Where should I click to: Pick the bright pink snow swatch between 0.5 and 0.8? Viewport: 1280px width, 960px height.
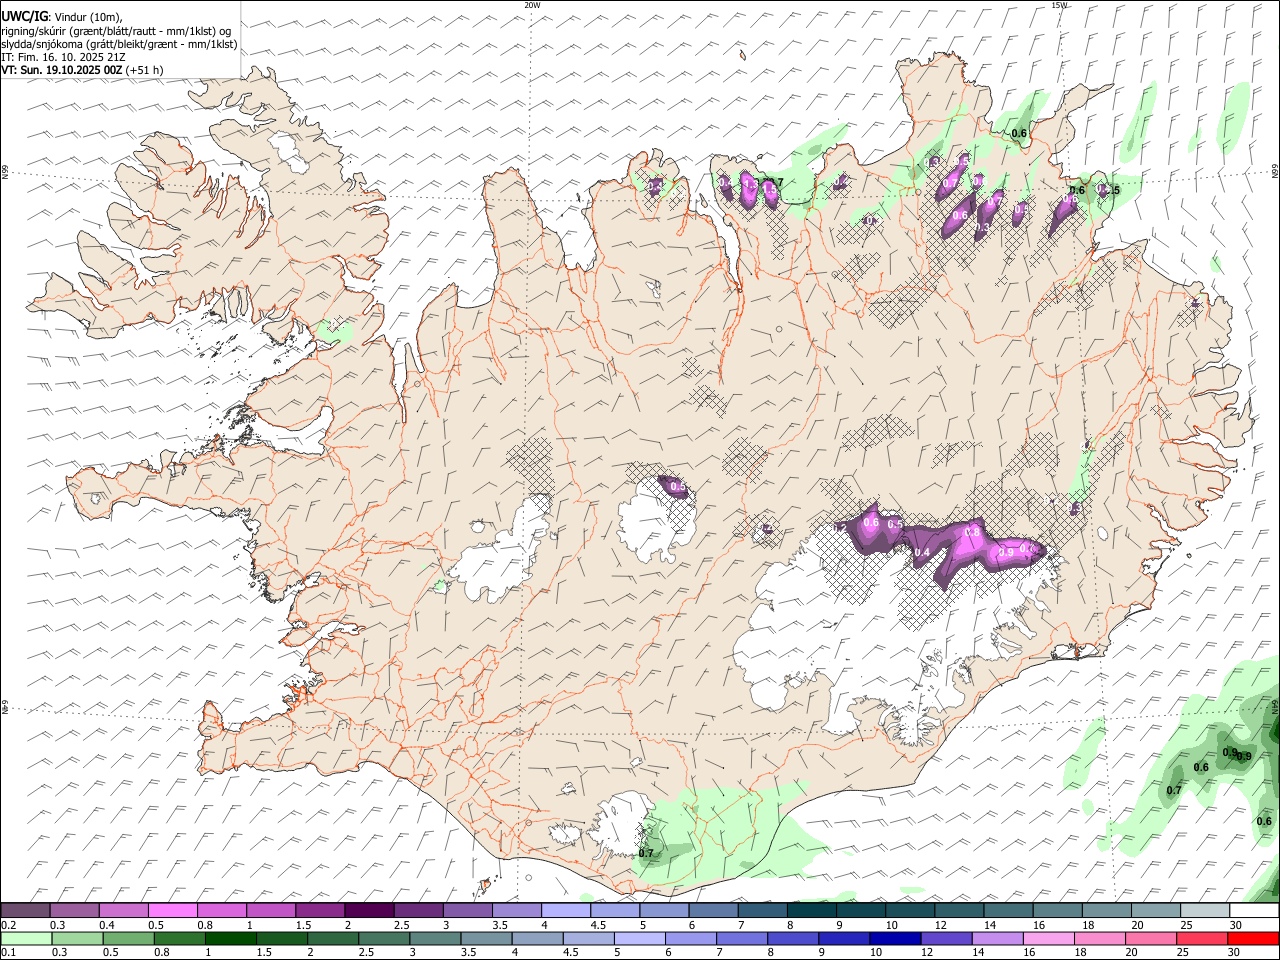click(x=173, y=911)
